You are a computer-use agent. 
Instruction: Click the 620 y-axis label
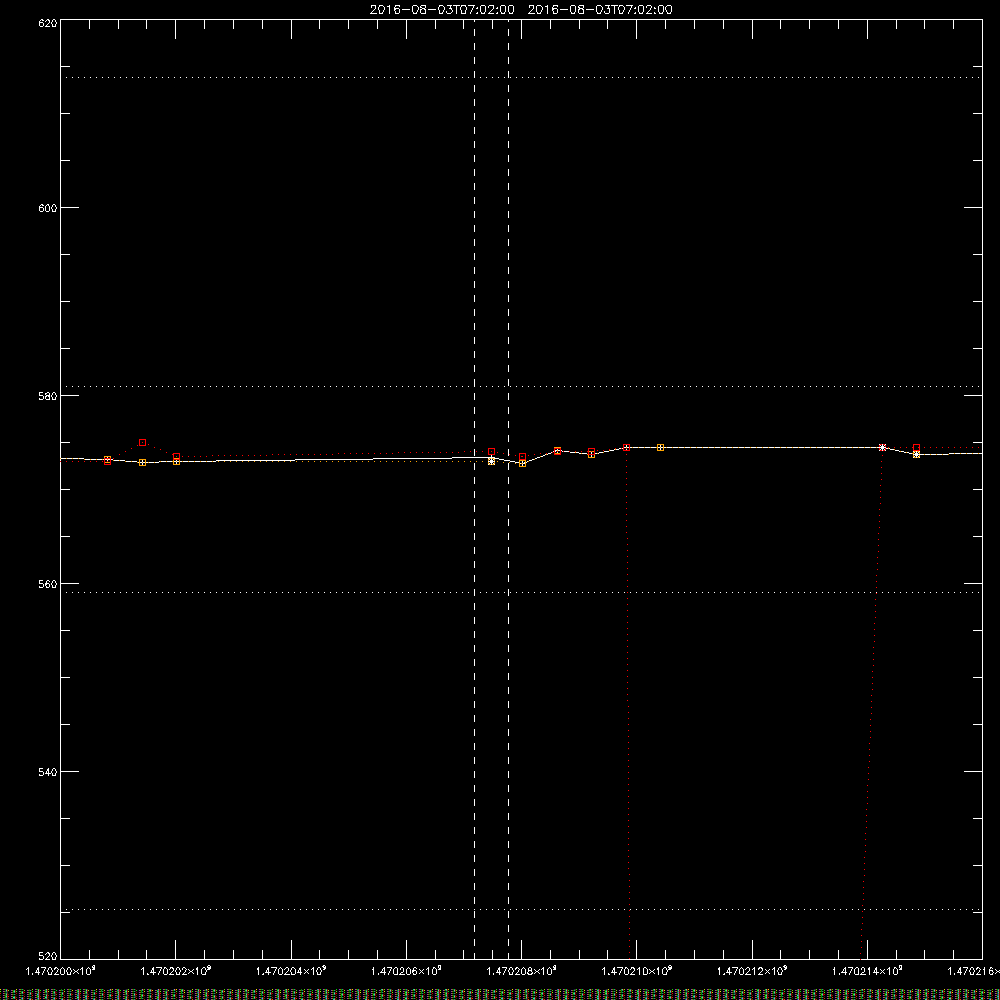coord(48,23)
